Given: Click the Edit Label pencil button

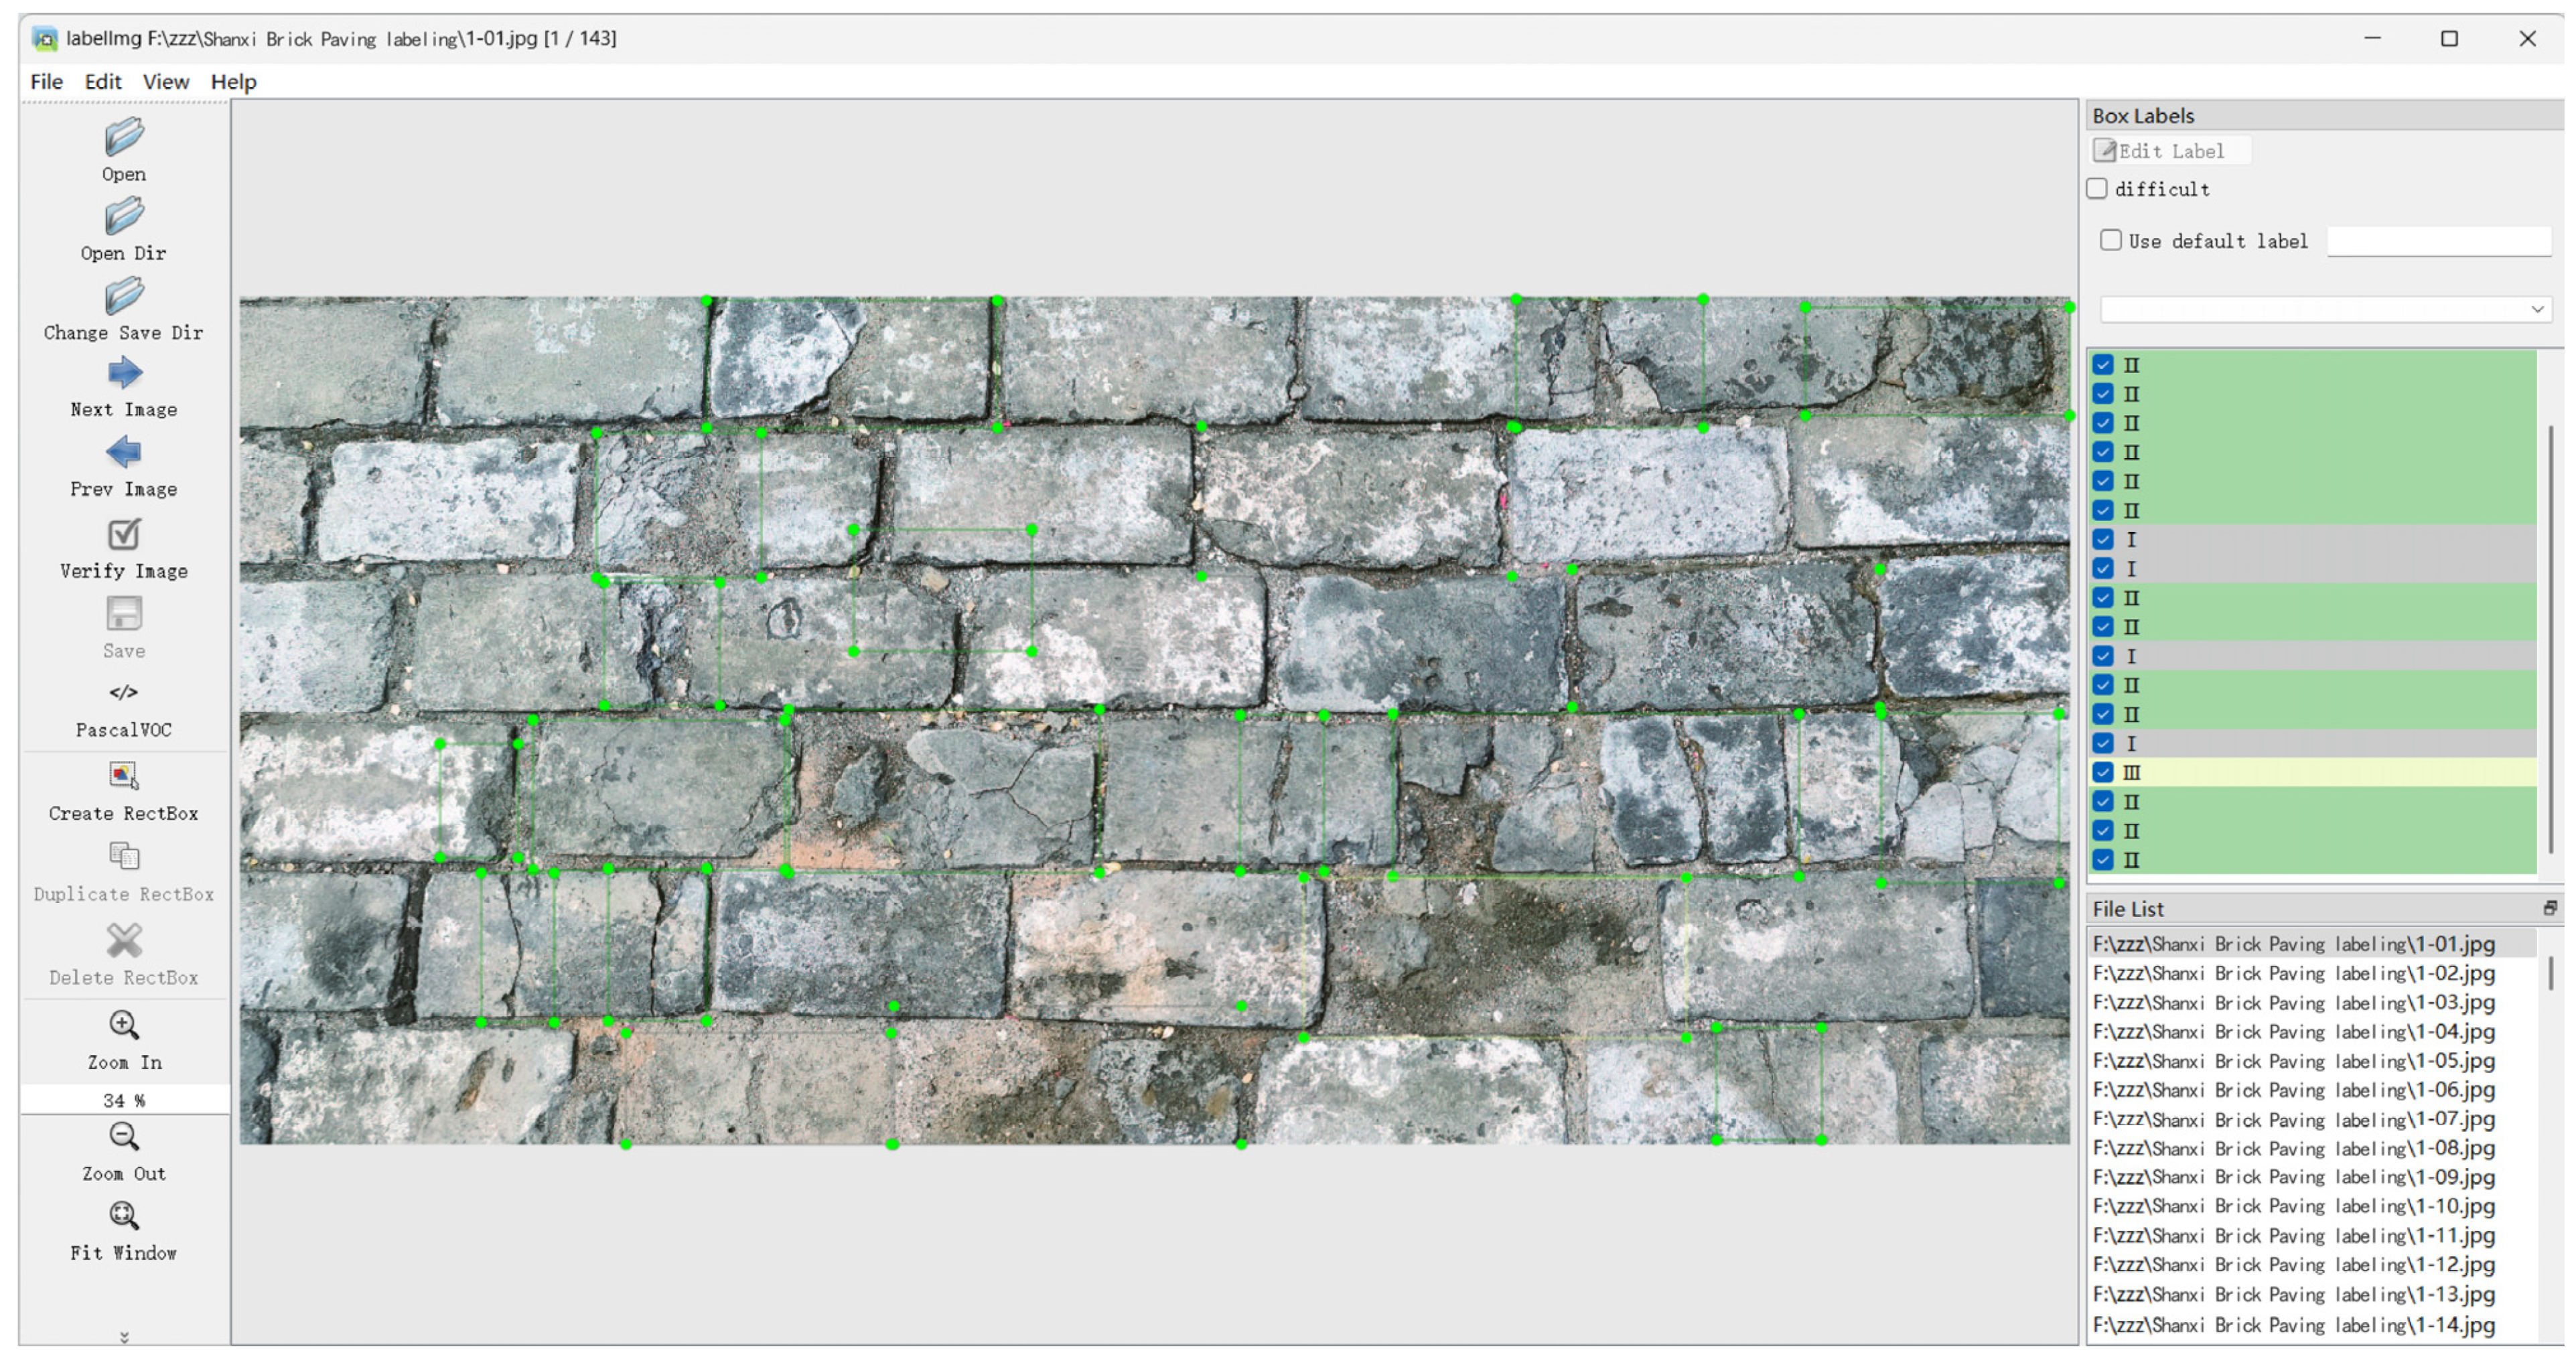Looking at the screenshot, I should pyautogui.click(x=2170, y=151).
